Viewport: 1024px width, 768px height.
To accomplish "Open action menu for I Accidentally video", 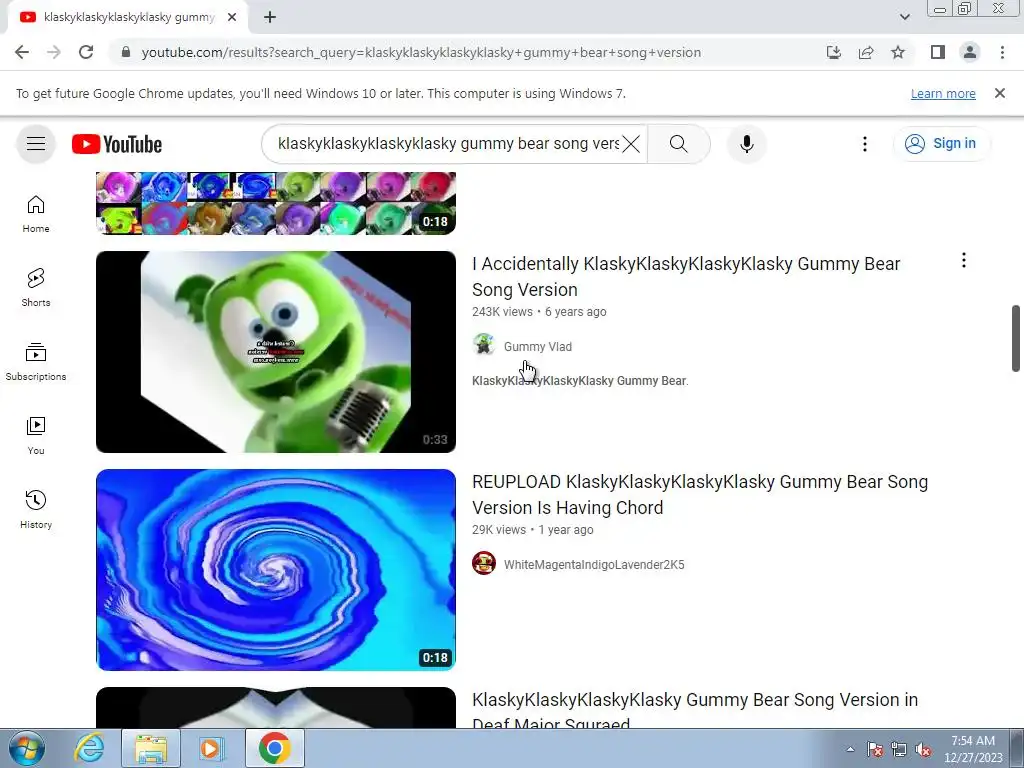I will [x=963, y=261].
